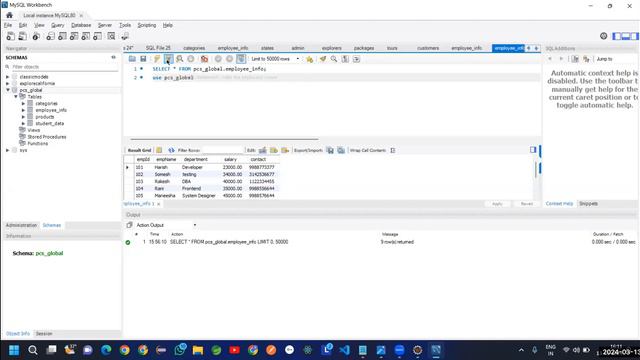Open Visual Studio Code from taskbar
Viewport: 640px width, 360px height.
(x=344, y=350)
